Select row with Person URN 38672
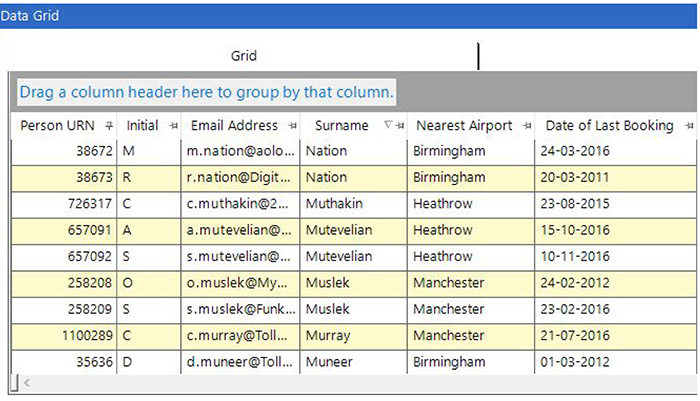Viewport: 700px width, 401px height. pyautogui.click(x=64, y=151)
